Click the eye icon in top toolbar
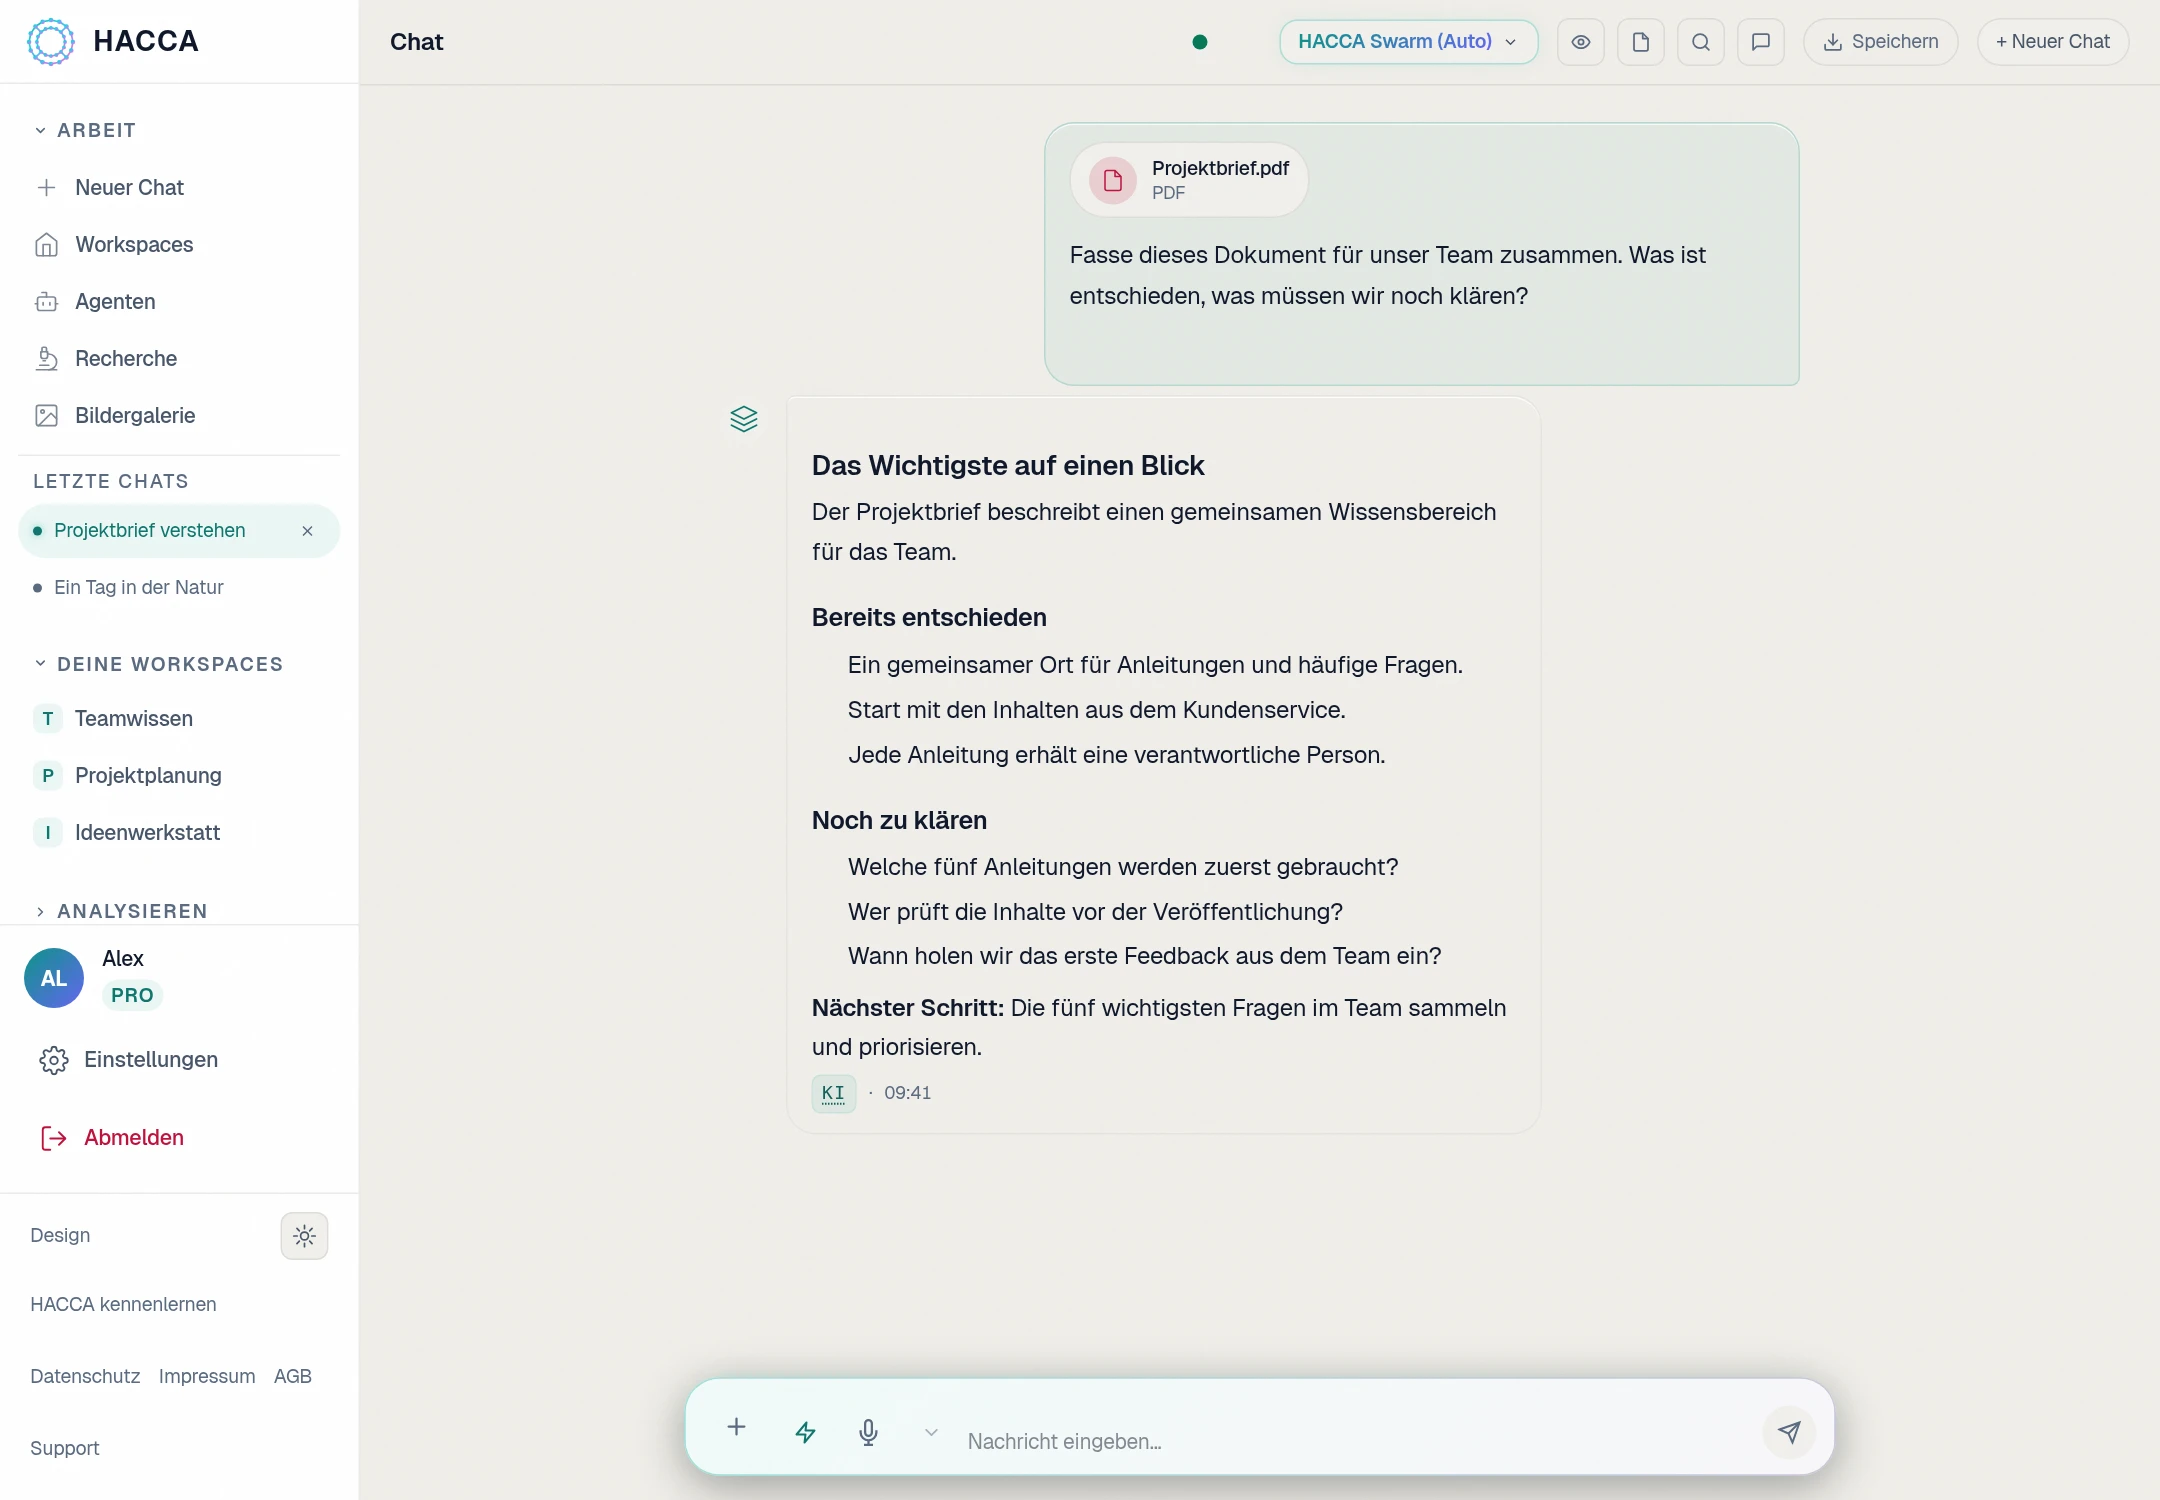Screen dimensions: 2160x1500 point(1581,42)
